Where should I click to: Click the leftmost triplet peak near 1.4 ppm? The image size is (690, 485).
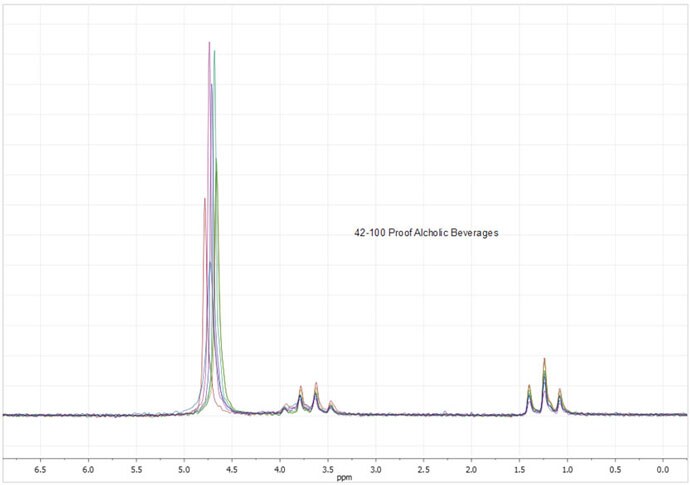coord(529,386)
